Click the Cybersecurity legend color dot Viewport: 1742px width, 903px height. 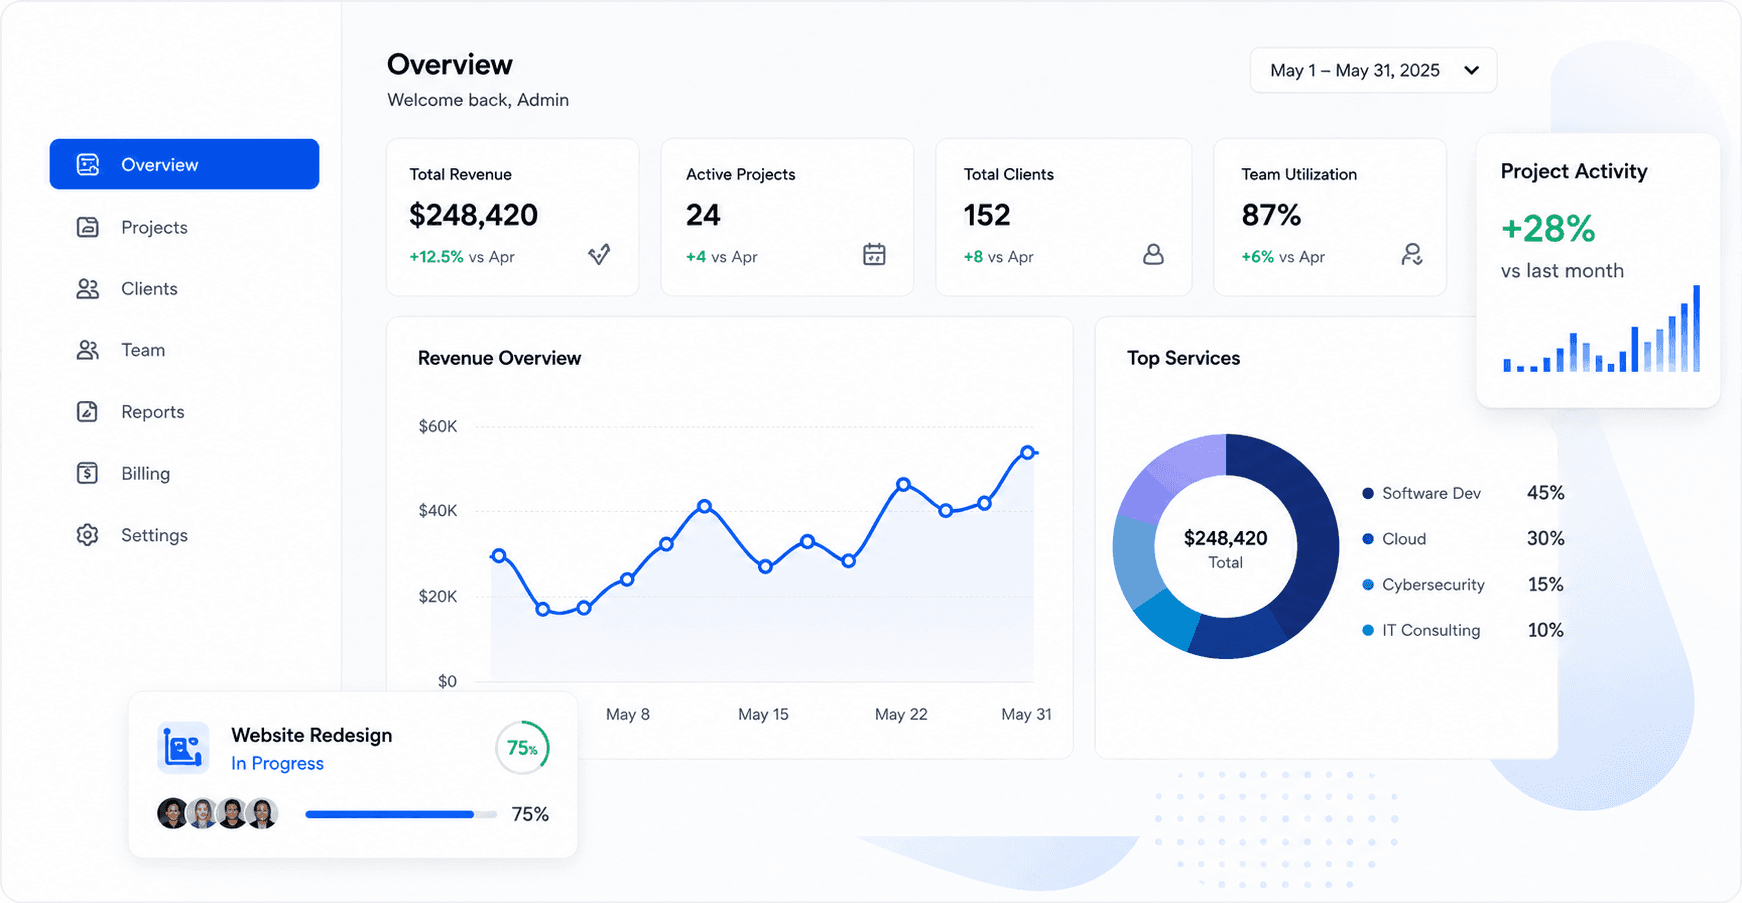click(1368, 585)
